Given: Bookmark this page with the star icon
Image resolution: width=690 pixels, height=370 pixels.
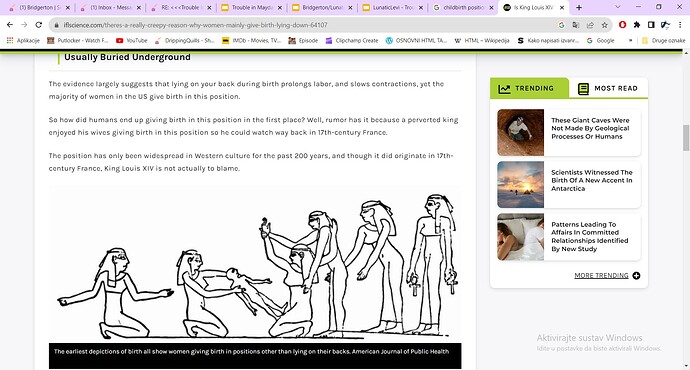Looking at the screenshot, I should pos(605,25).
